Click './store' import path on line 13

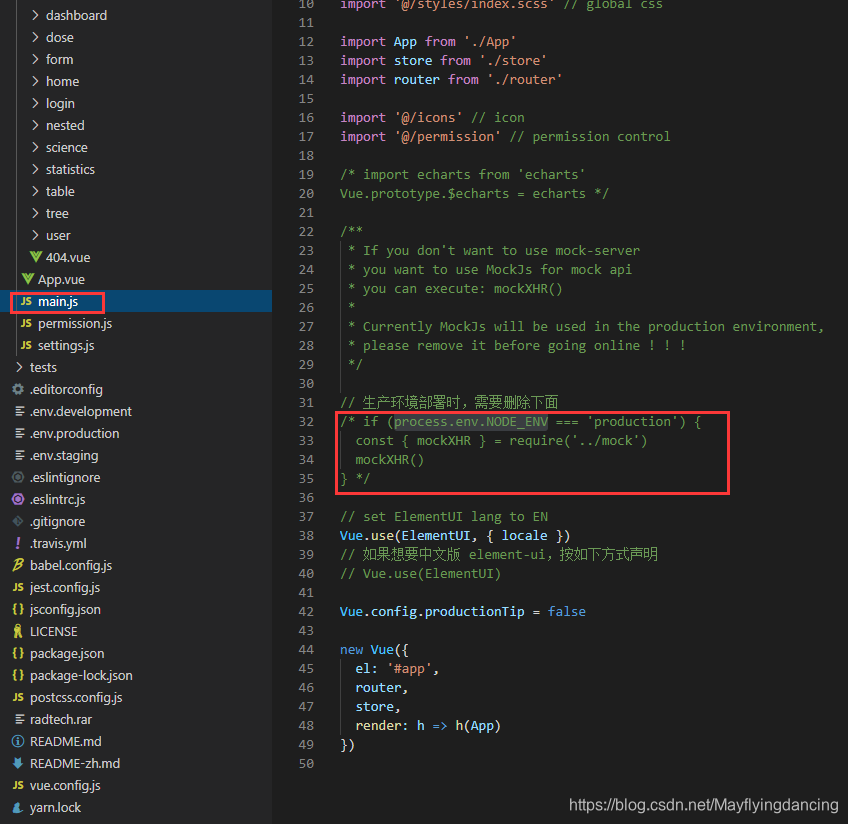513,61
